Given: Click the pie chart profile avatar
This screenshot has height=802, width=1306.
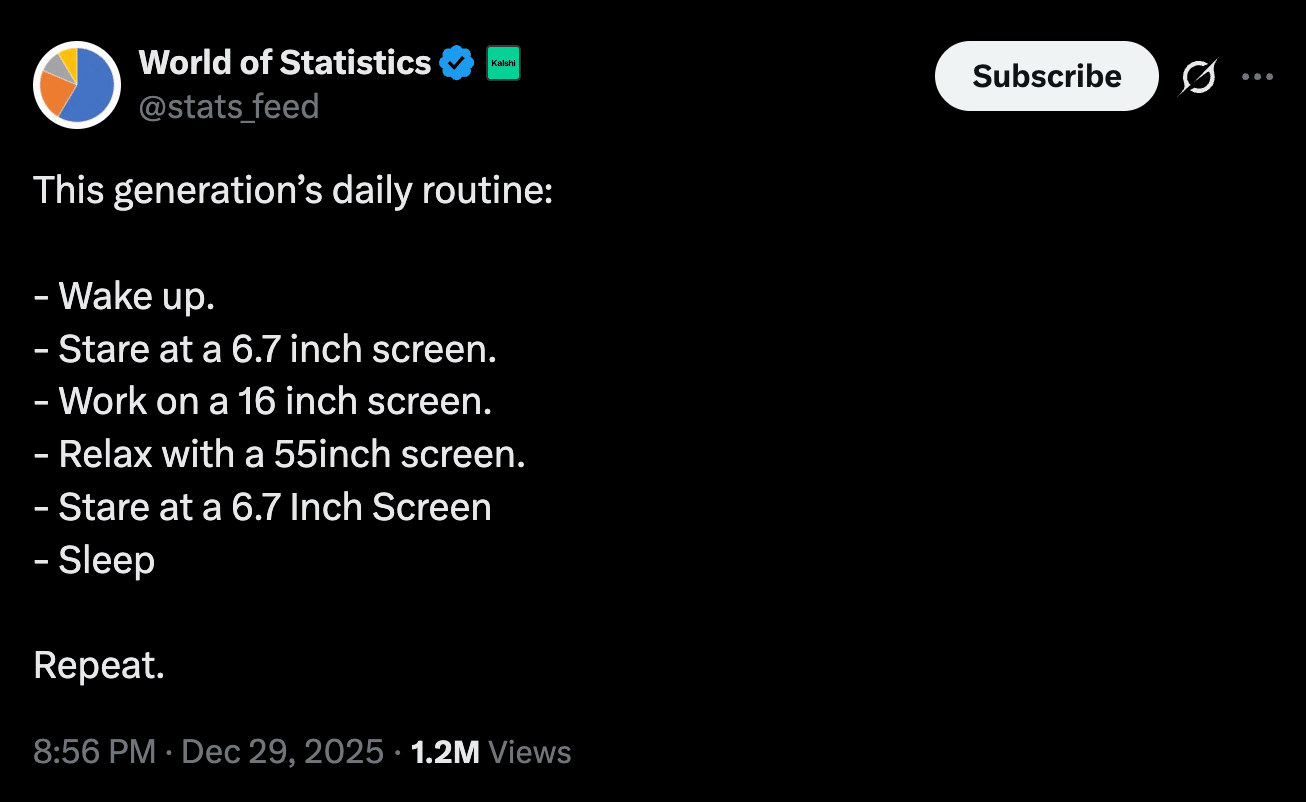Looking at the screenshot, I should coord(77,84).
